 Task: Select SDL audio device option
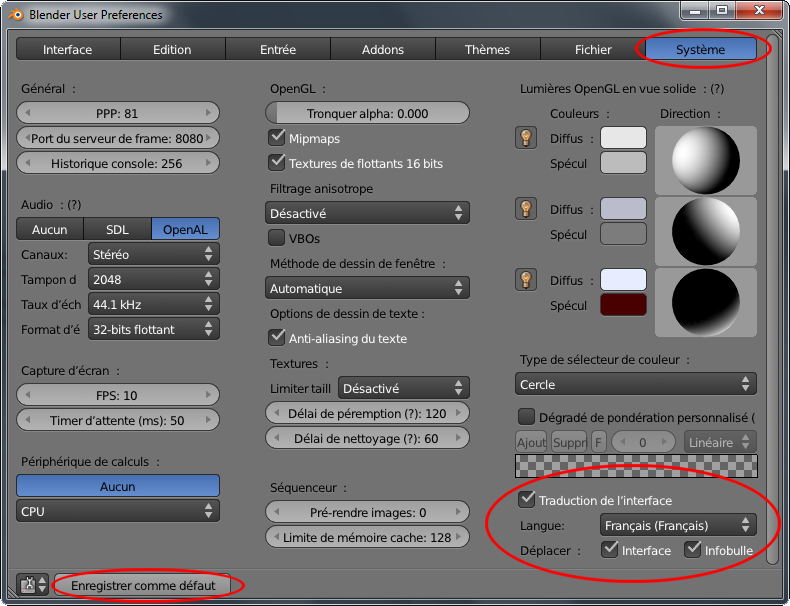click(117, 229)
